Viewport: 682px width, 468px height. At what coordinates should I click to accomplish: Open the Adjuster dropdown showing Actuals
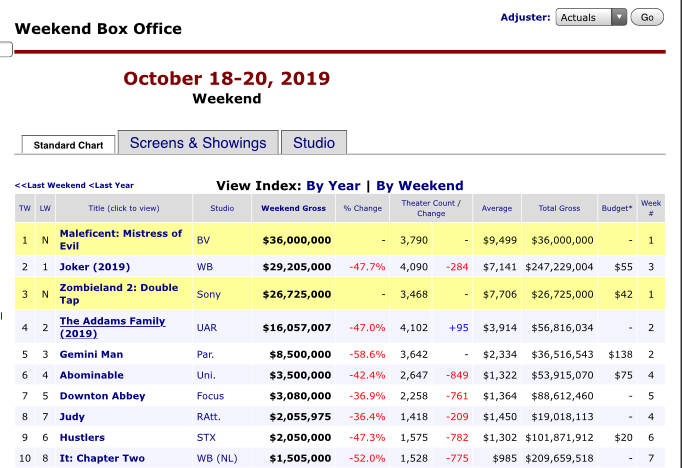(591, 18)
